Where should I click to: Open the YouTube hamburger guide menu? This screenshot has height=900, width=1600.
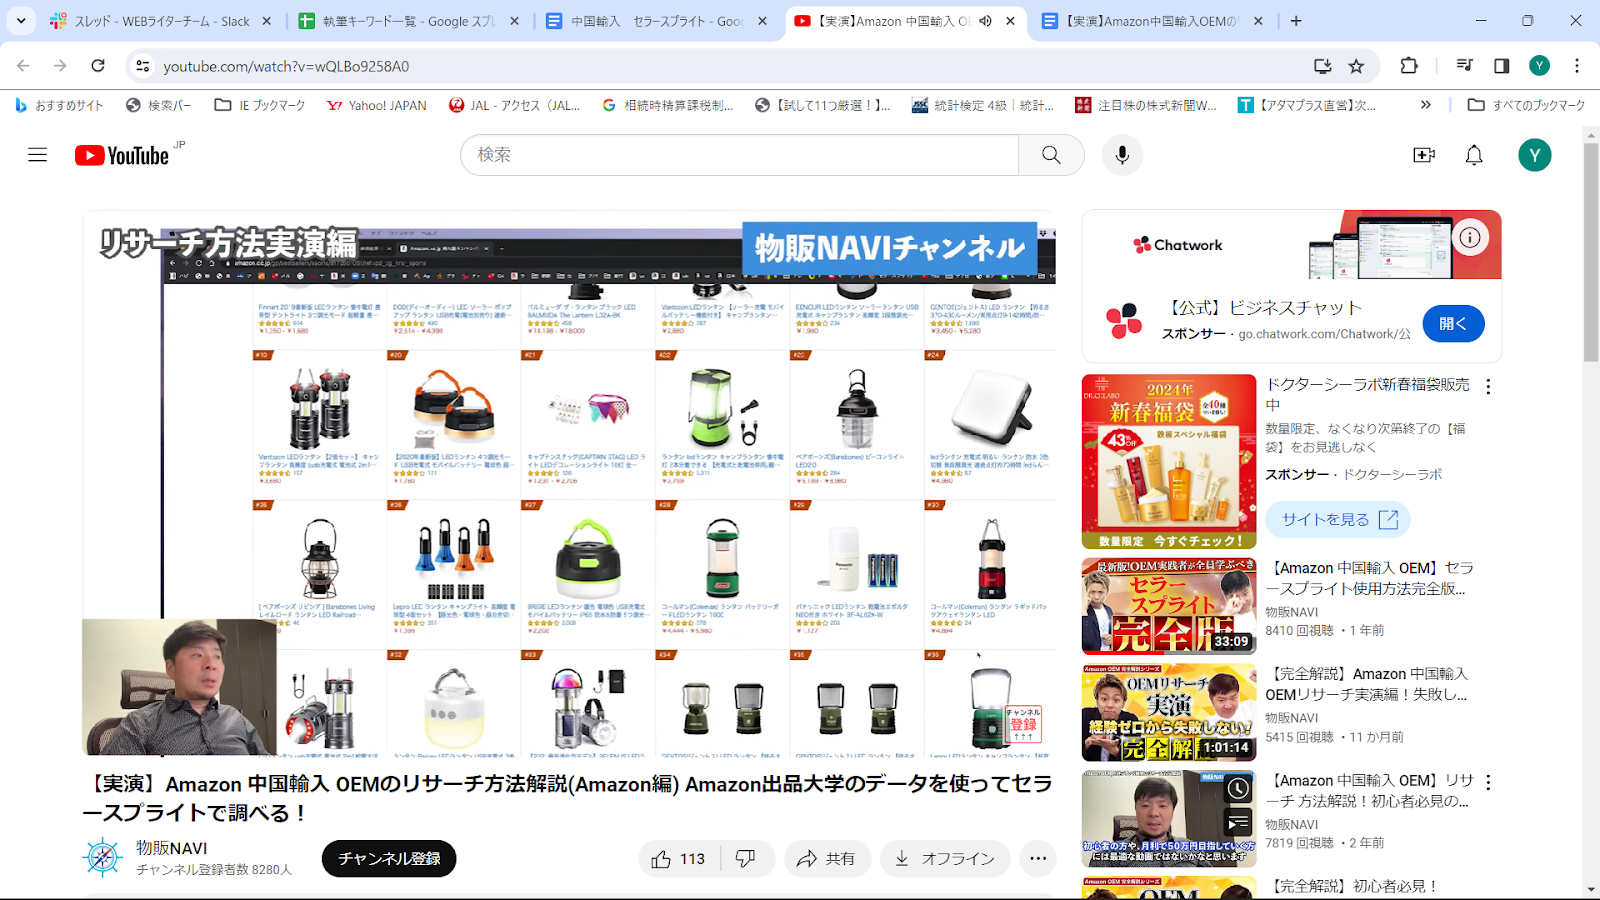click(x=38, y=155)
